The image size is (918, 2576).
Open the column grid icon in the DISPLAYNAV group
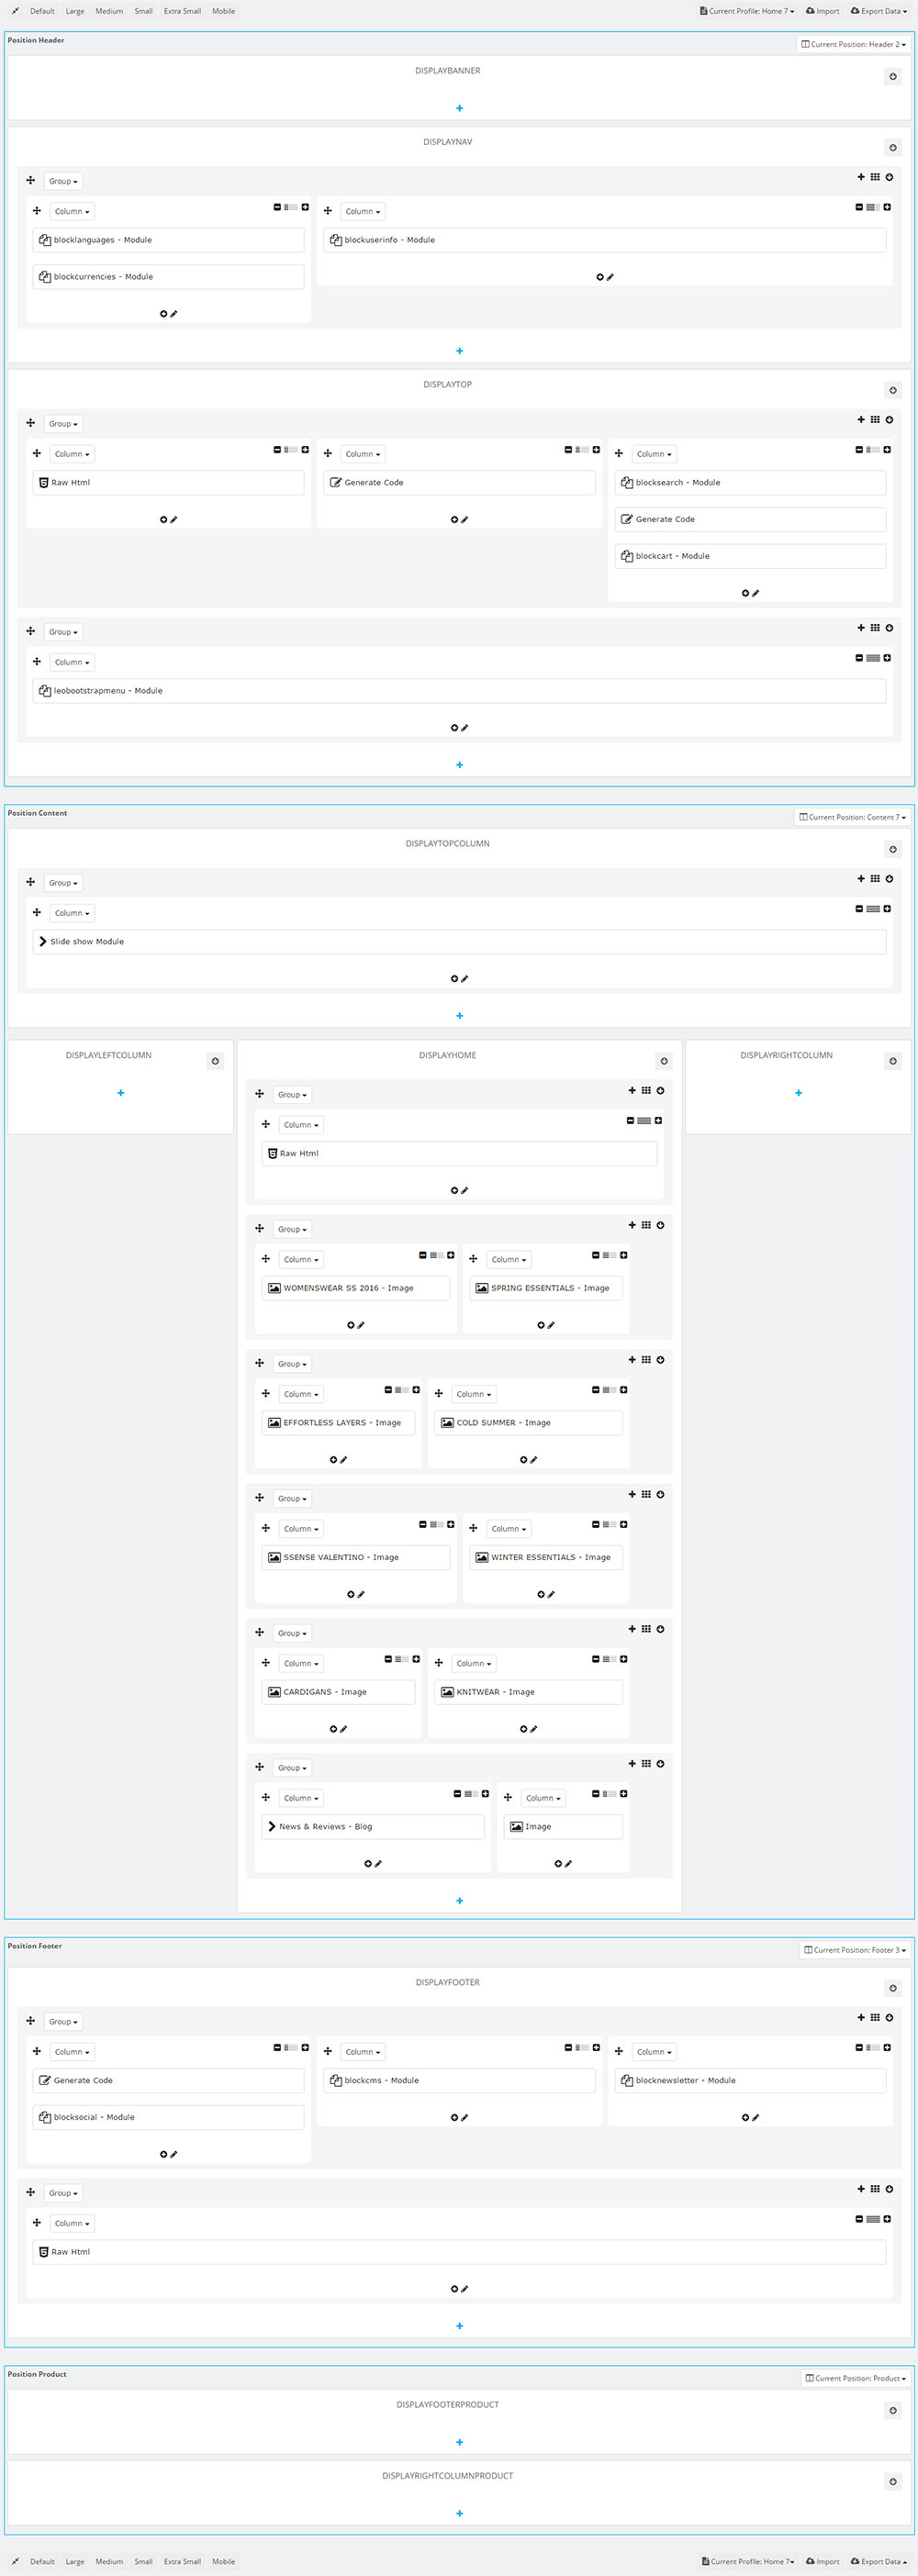[875, 177]
